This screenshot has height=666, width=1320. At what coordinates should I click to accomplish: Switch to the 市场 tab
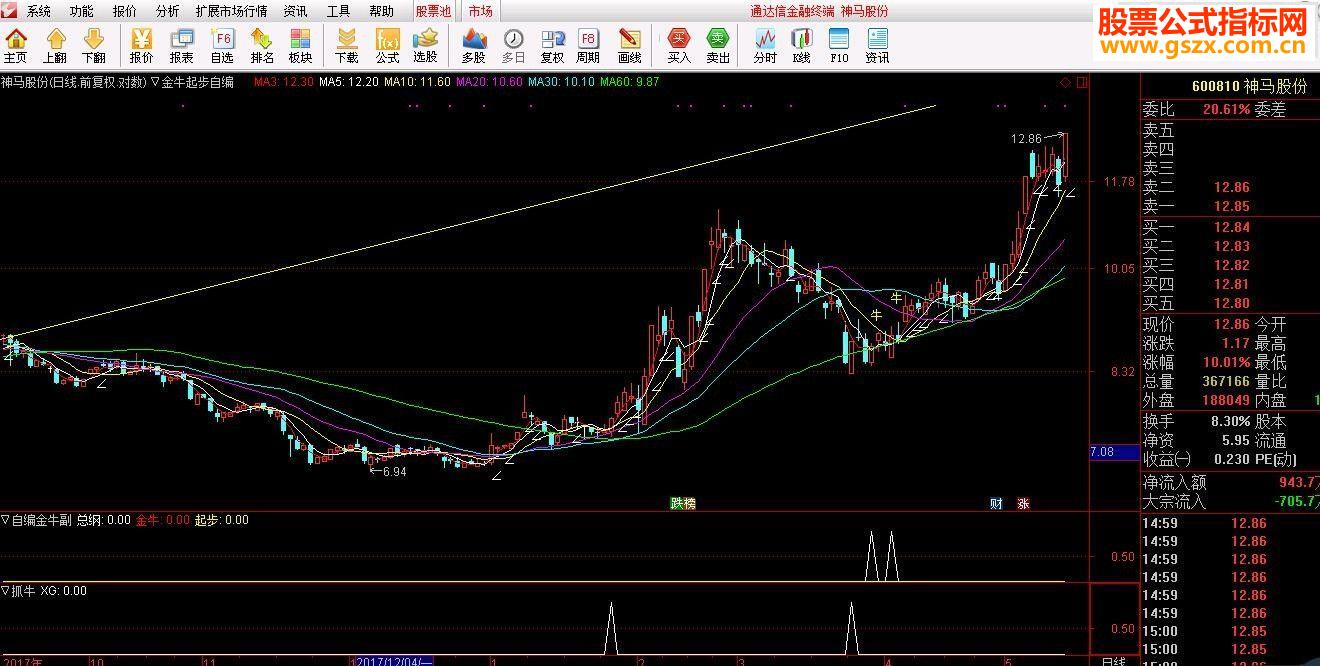(x=480, y=11)
